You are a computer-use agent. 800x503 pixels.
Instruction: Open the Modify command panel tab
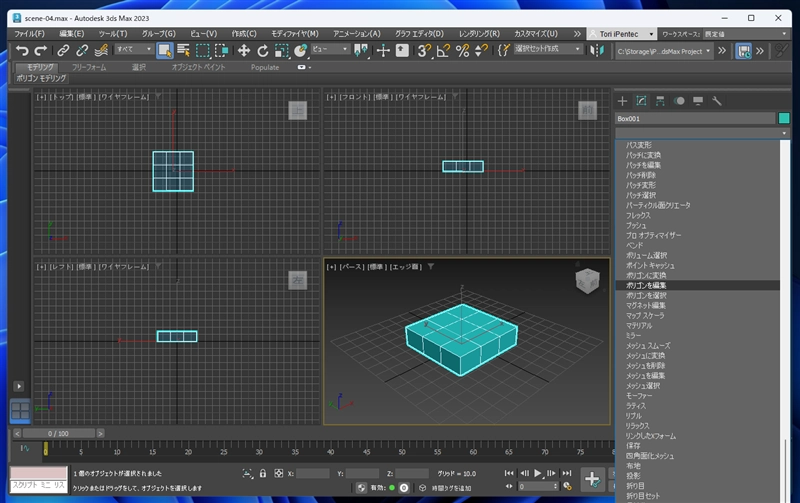(x=641, y=101)
